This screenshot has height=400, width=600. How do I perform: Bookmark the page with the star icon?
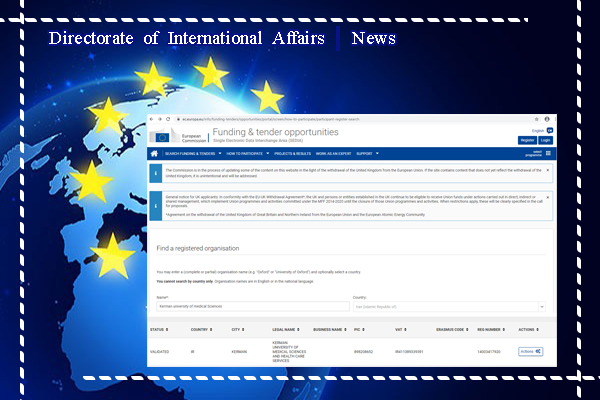pos(536,119)
